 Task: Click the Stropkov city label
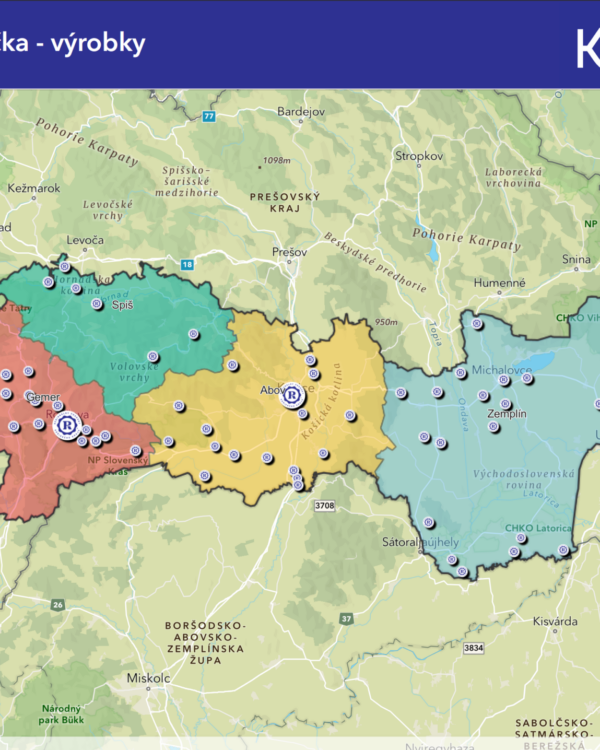tap(419, 156)
